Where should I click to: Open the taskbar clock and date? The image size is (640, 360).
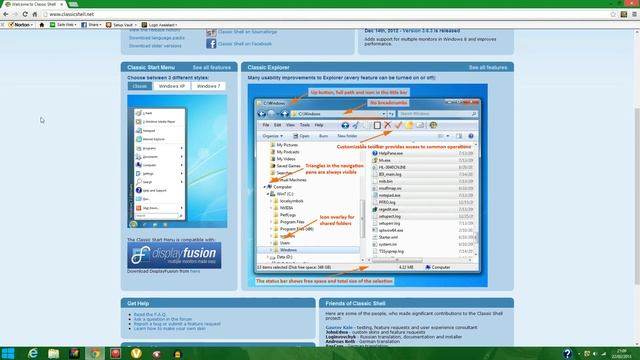(x=622, y=353)
